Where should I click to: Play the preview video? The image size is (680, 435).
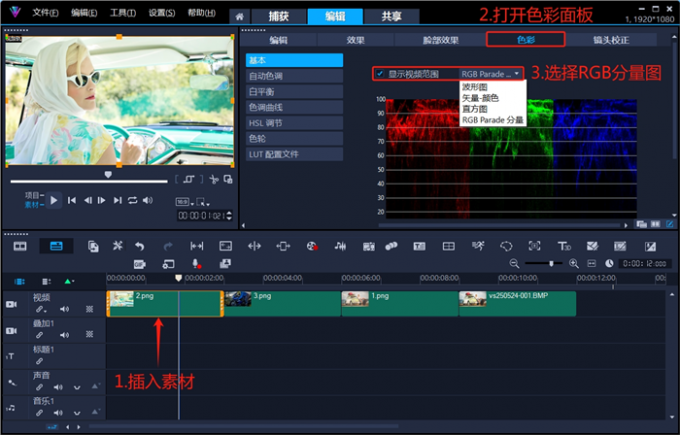(54, 200)
